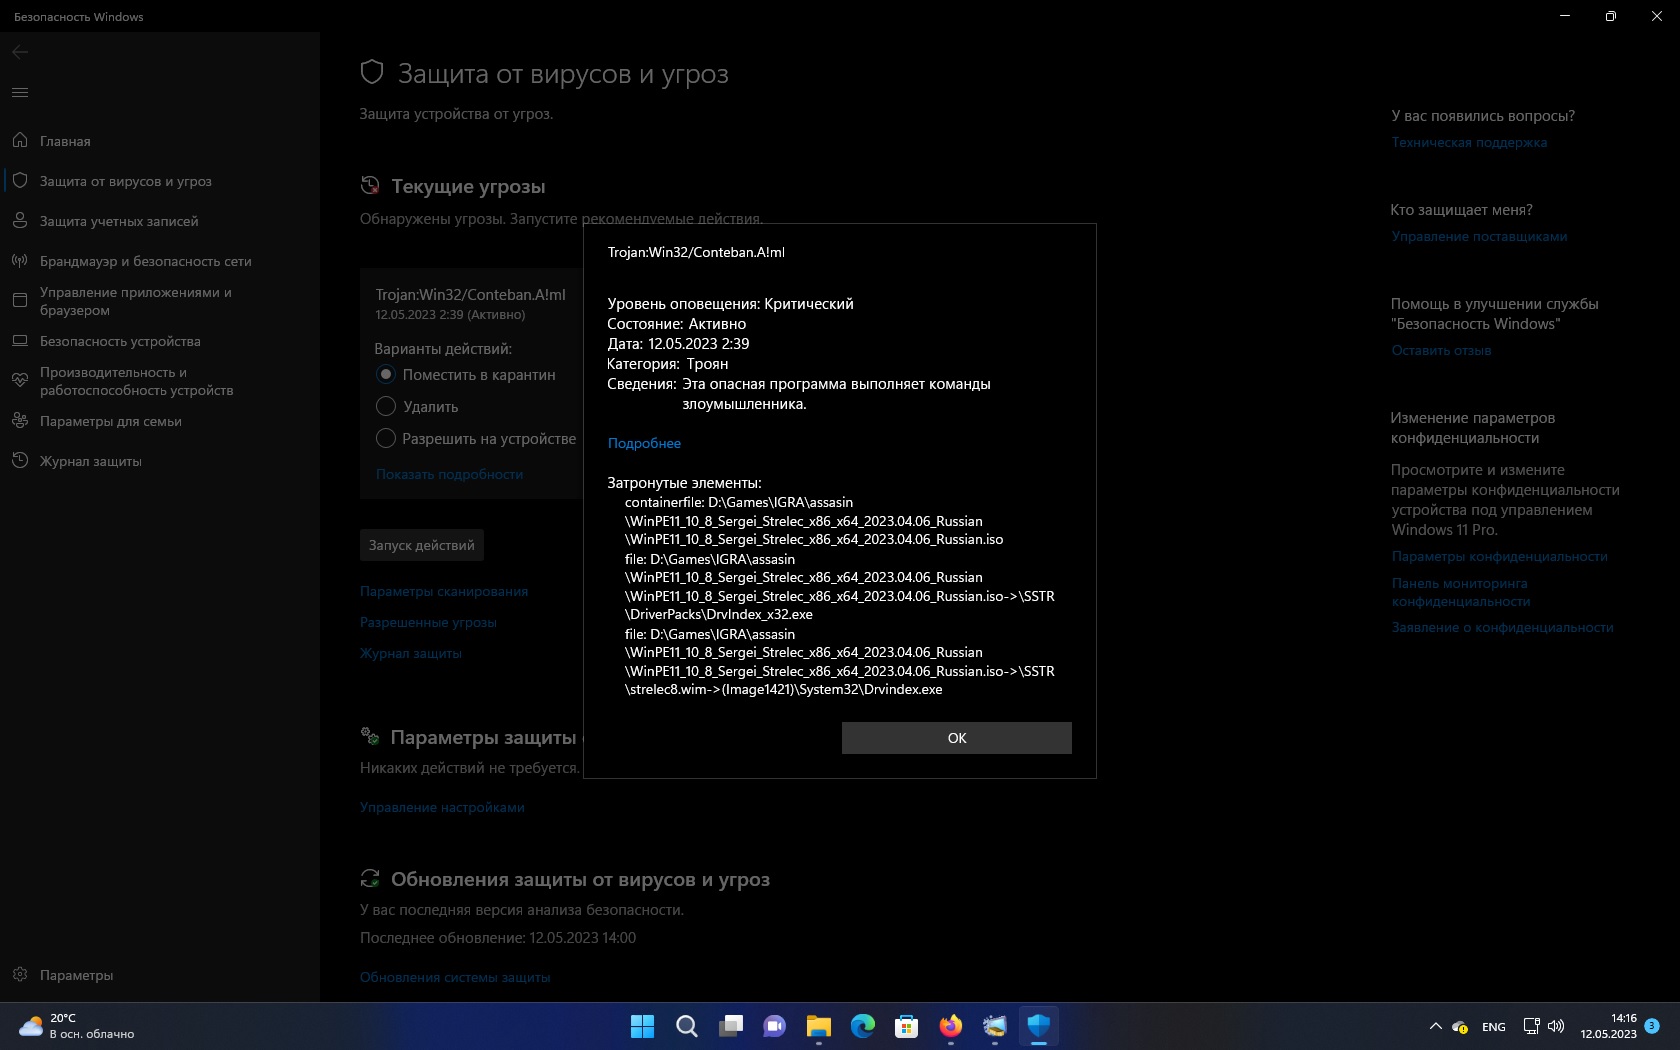The height and width of the screenshot is (1050, 1680).
Task: Open the Управление поставщиками link
Action: (1479, 236)
